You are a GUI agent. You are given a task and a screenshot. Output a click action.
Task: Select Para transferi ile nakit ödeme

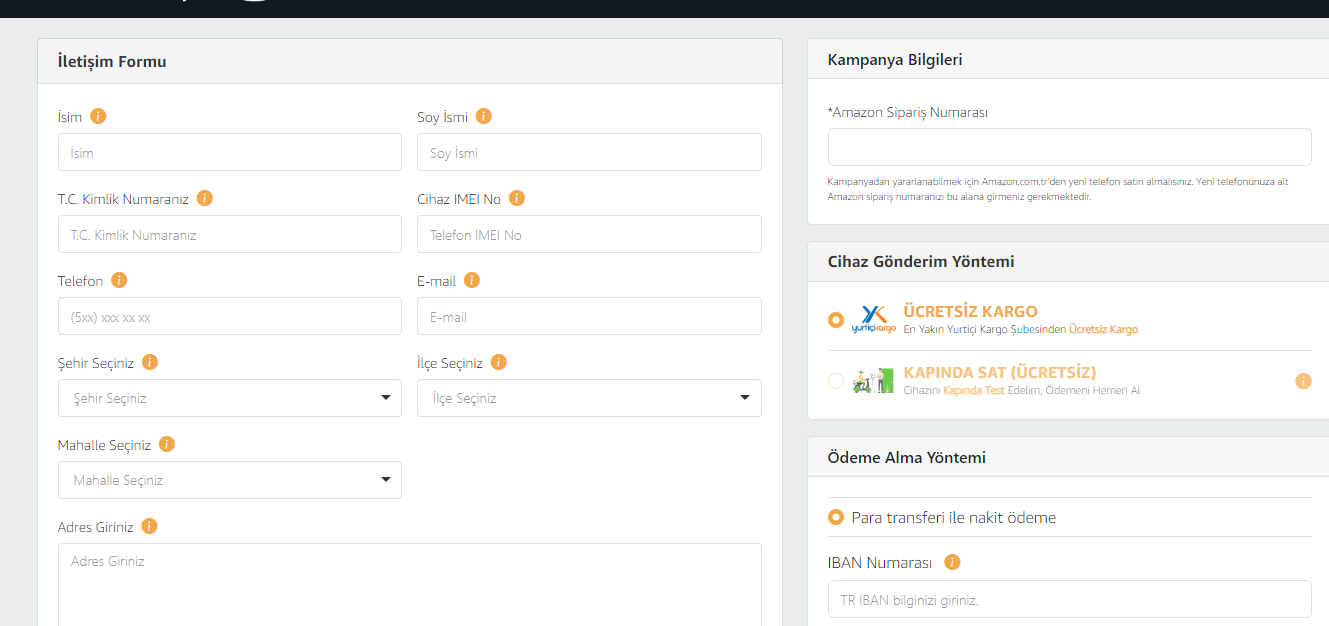click(836, 518)
